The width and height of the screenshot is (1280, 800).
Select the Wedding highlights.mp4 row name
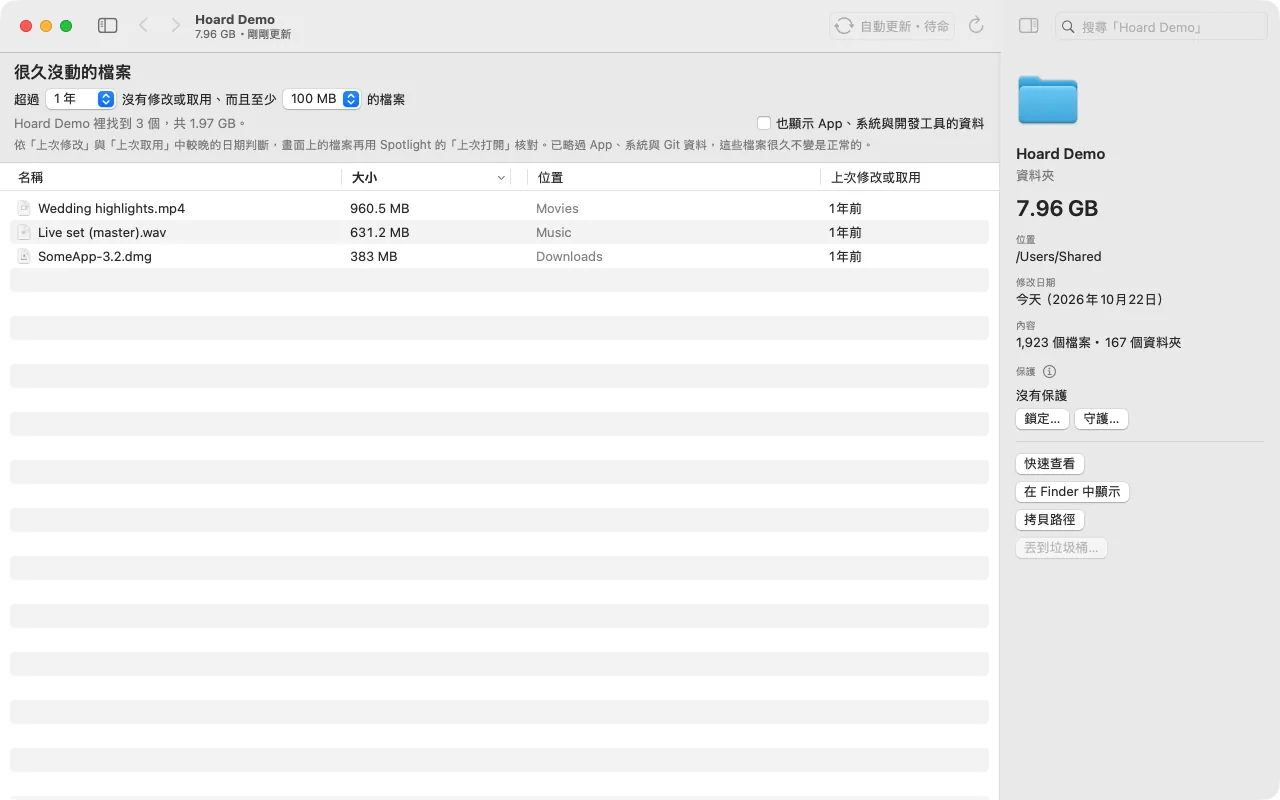pyautogui.click(x=111, y=208)
